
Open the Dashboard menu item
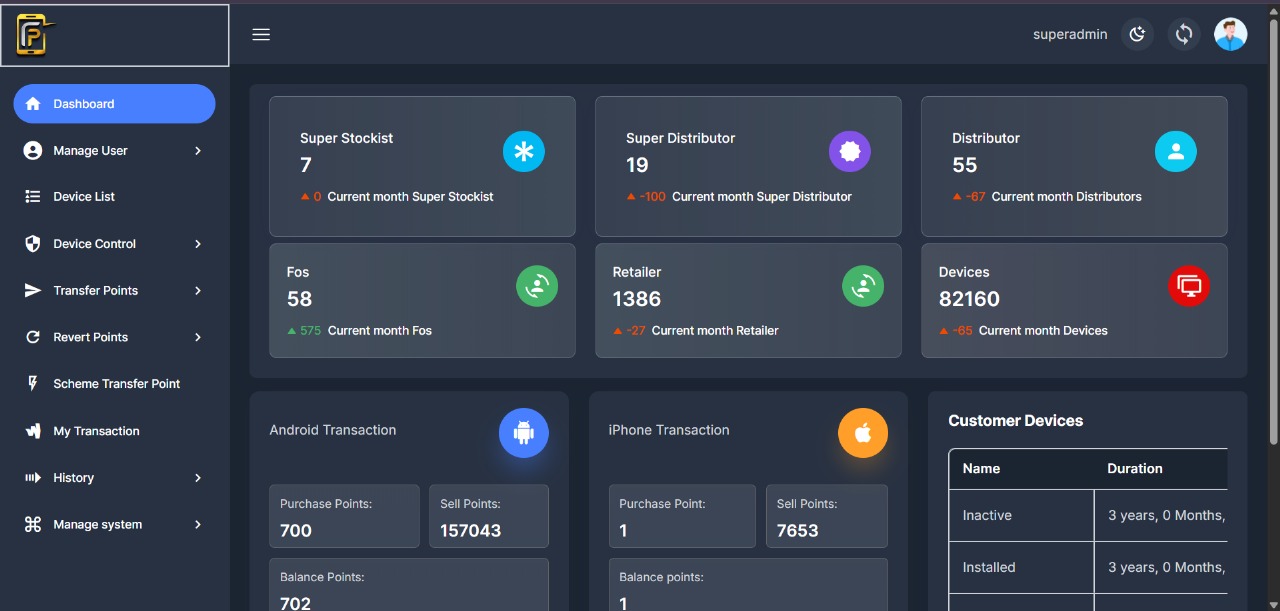[114, 104]
